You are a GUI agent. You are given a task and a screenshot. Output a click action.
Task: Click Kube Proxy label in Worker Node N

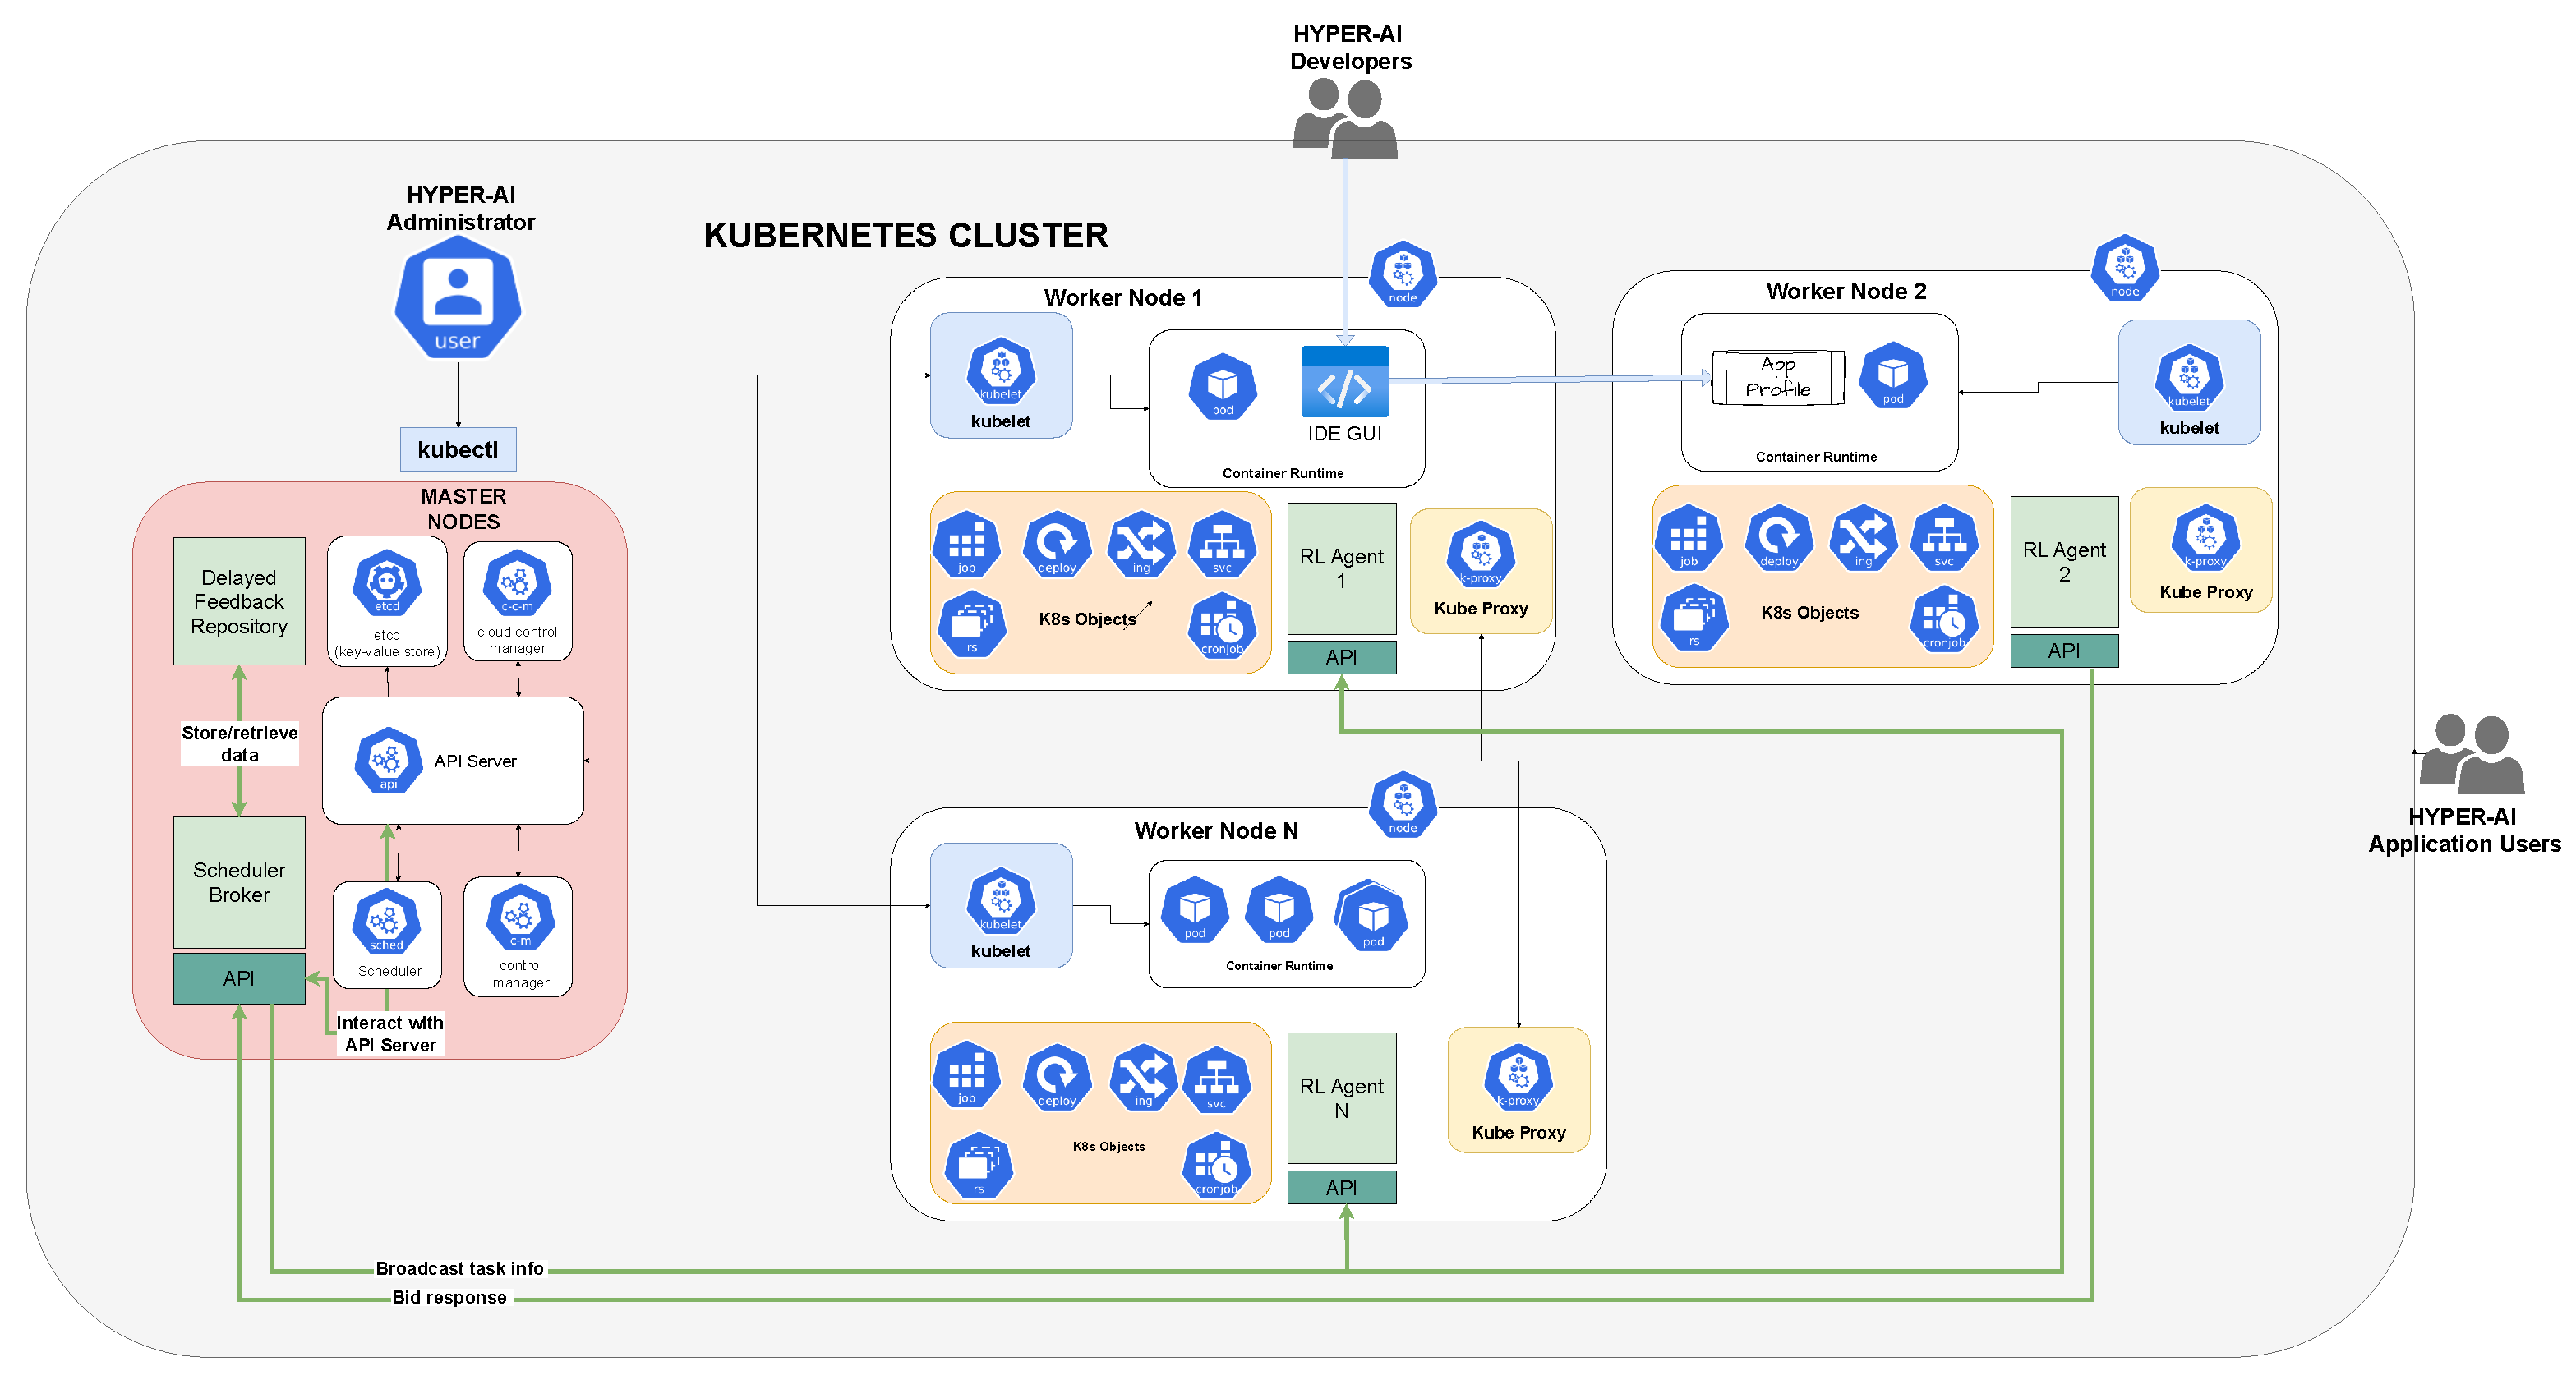(x=1518, y=1132)
